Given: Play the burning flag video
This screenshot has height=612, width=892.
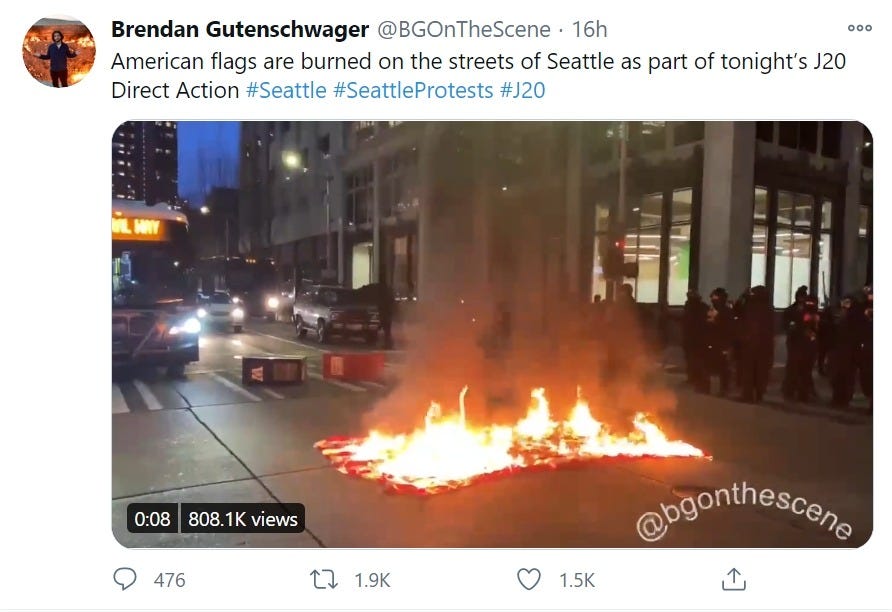Looking at the screenshot, I should pyautogui.click(x=492, y=334).
